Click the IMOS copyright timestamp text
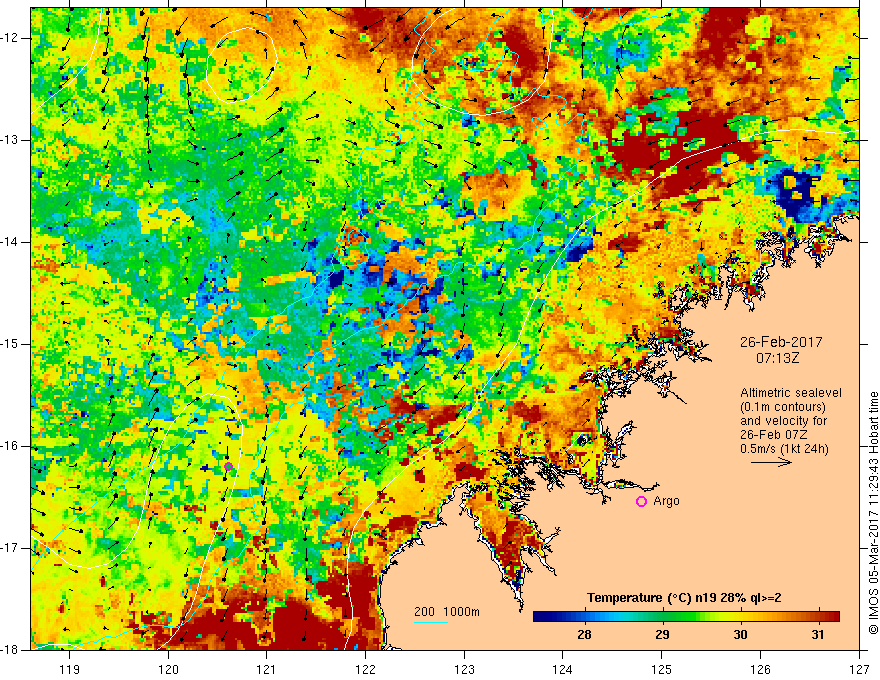This screenshot has width=880, height=680. pyautogui.click(x=873, y=512)
